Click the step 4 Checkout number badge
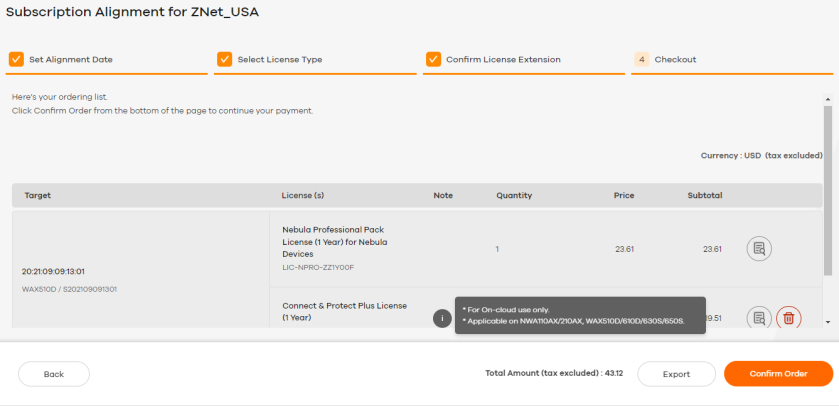839x407 pixels. point(642,59)
